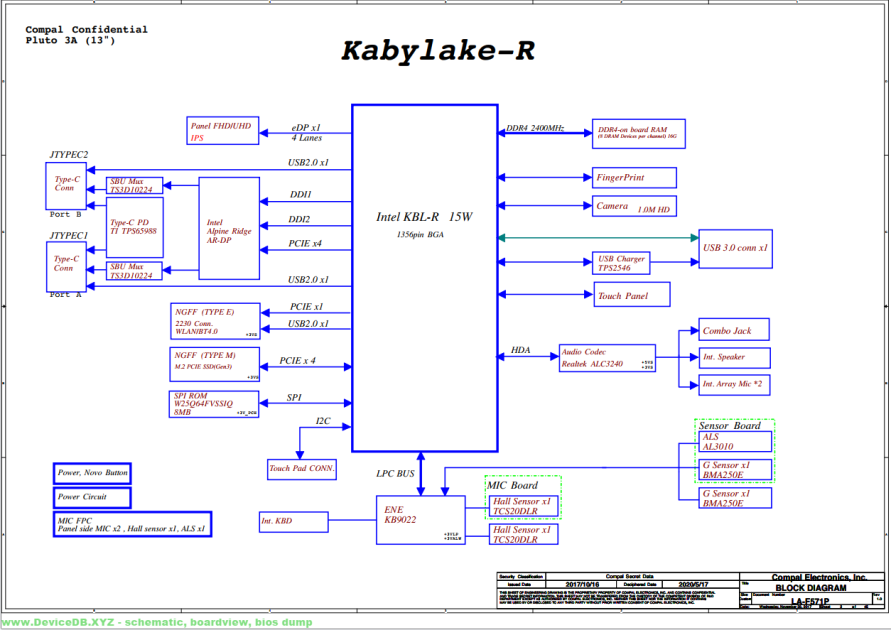
Task: Select the Compal Electronics, Inc. cell
Action: pyautogui.click(x=819, y=577)
